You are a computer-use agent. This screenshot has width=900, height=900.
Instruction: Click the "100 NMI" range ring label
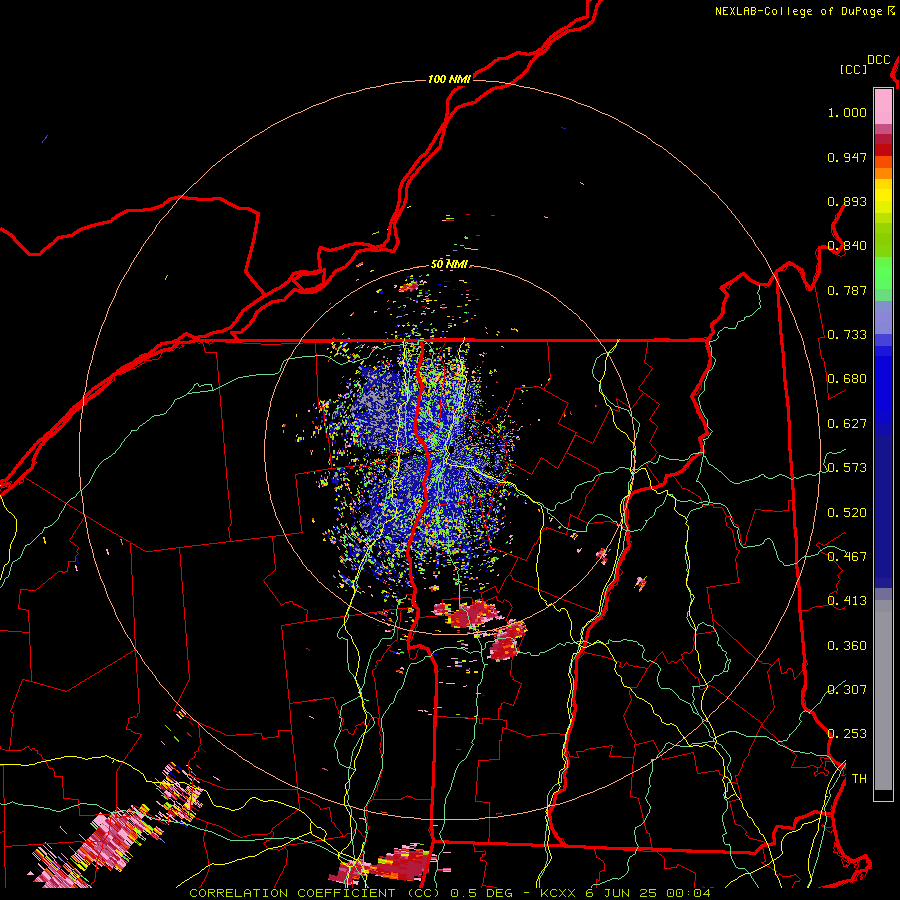(449, 79)
